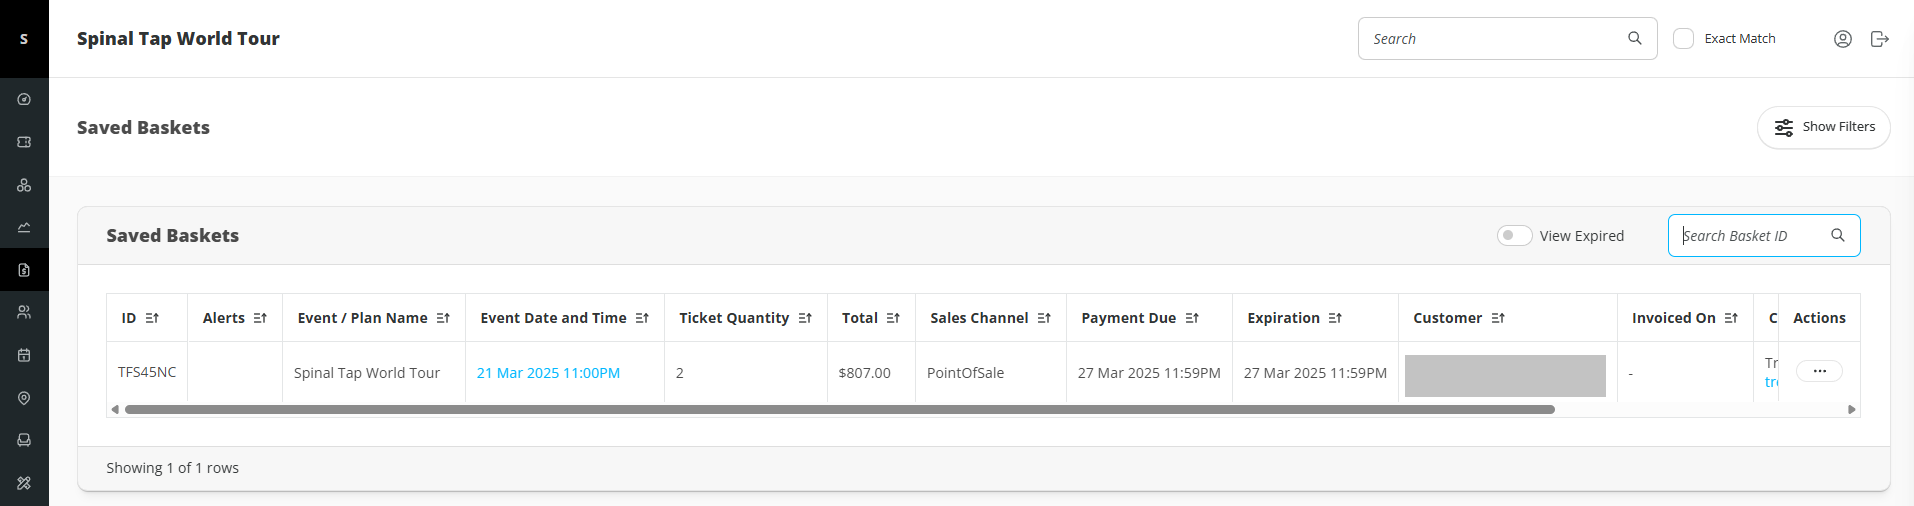Image resolution: width=1914 pixels, height=506 pixels.
Task: Sort by Customer column icon
Action: [x=1498, y=318]
